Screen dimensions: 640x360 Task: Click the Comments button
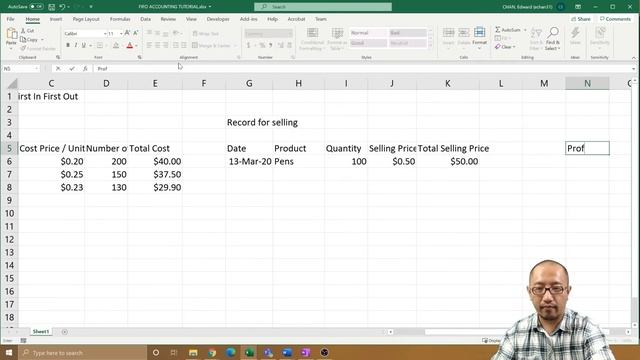615,19
